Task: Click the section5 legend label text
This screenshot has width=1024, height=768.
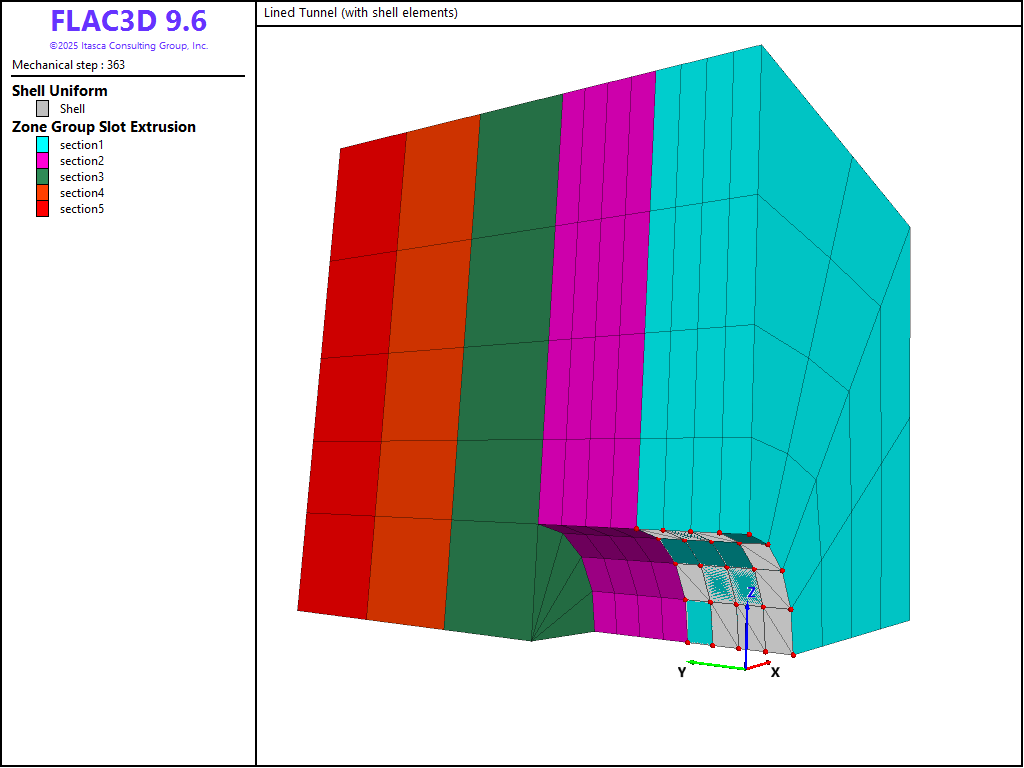Action: tap(81, 209)
